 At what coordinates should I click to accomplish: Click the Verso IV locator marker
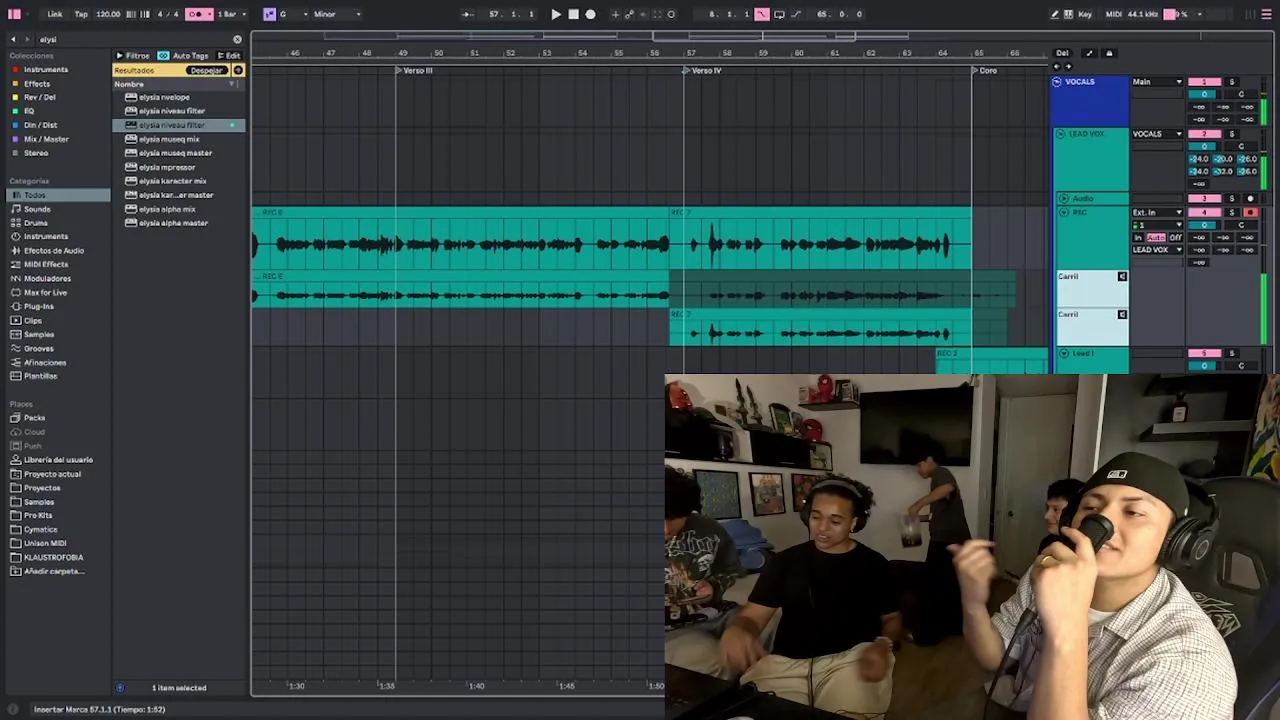click(x=704, y=71)
